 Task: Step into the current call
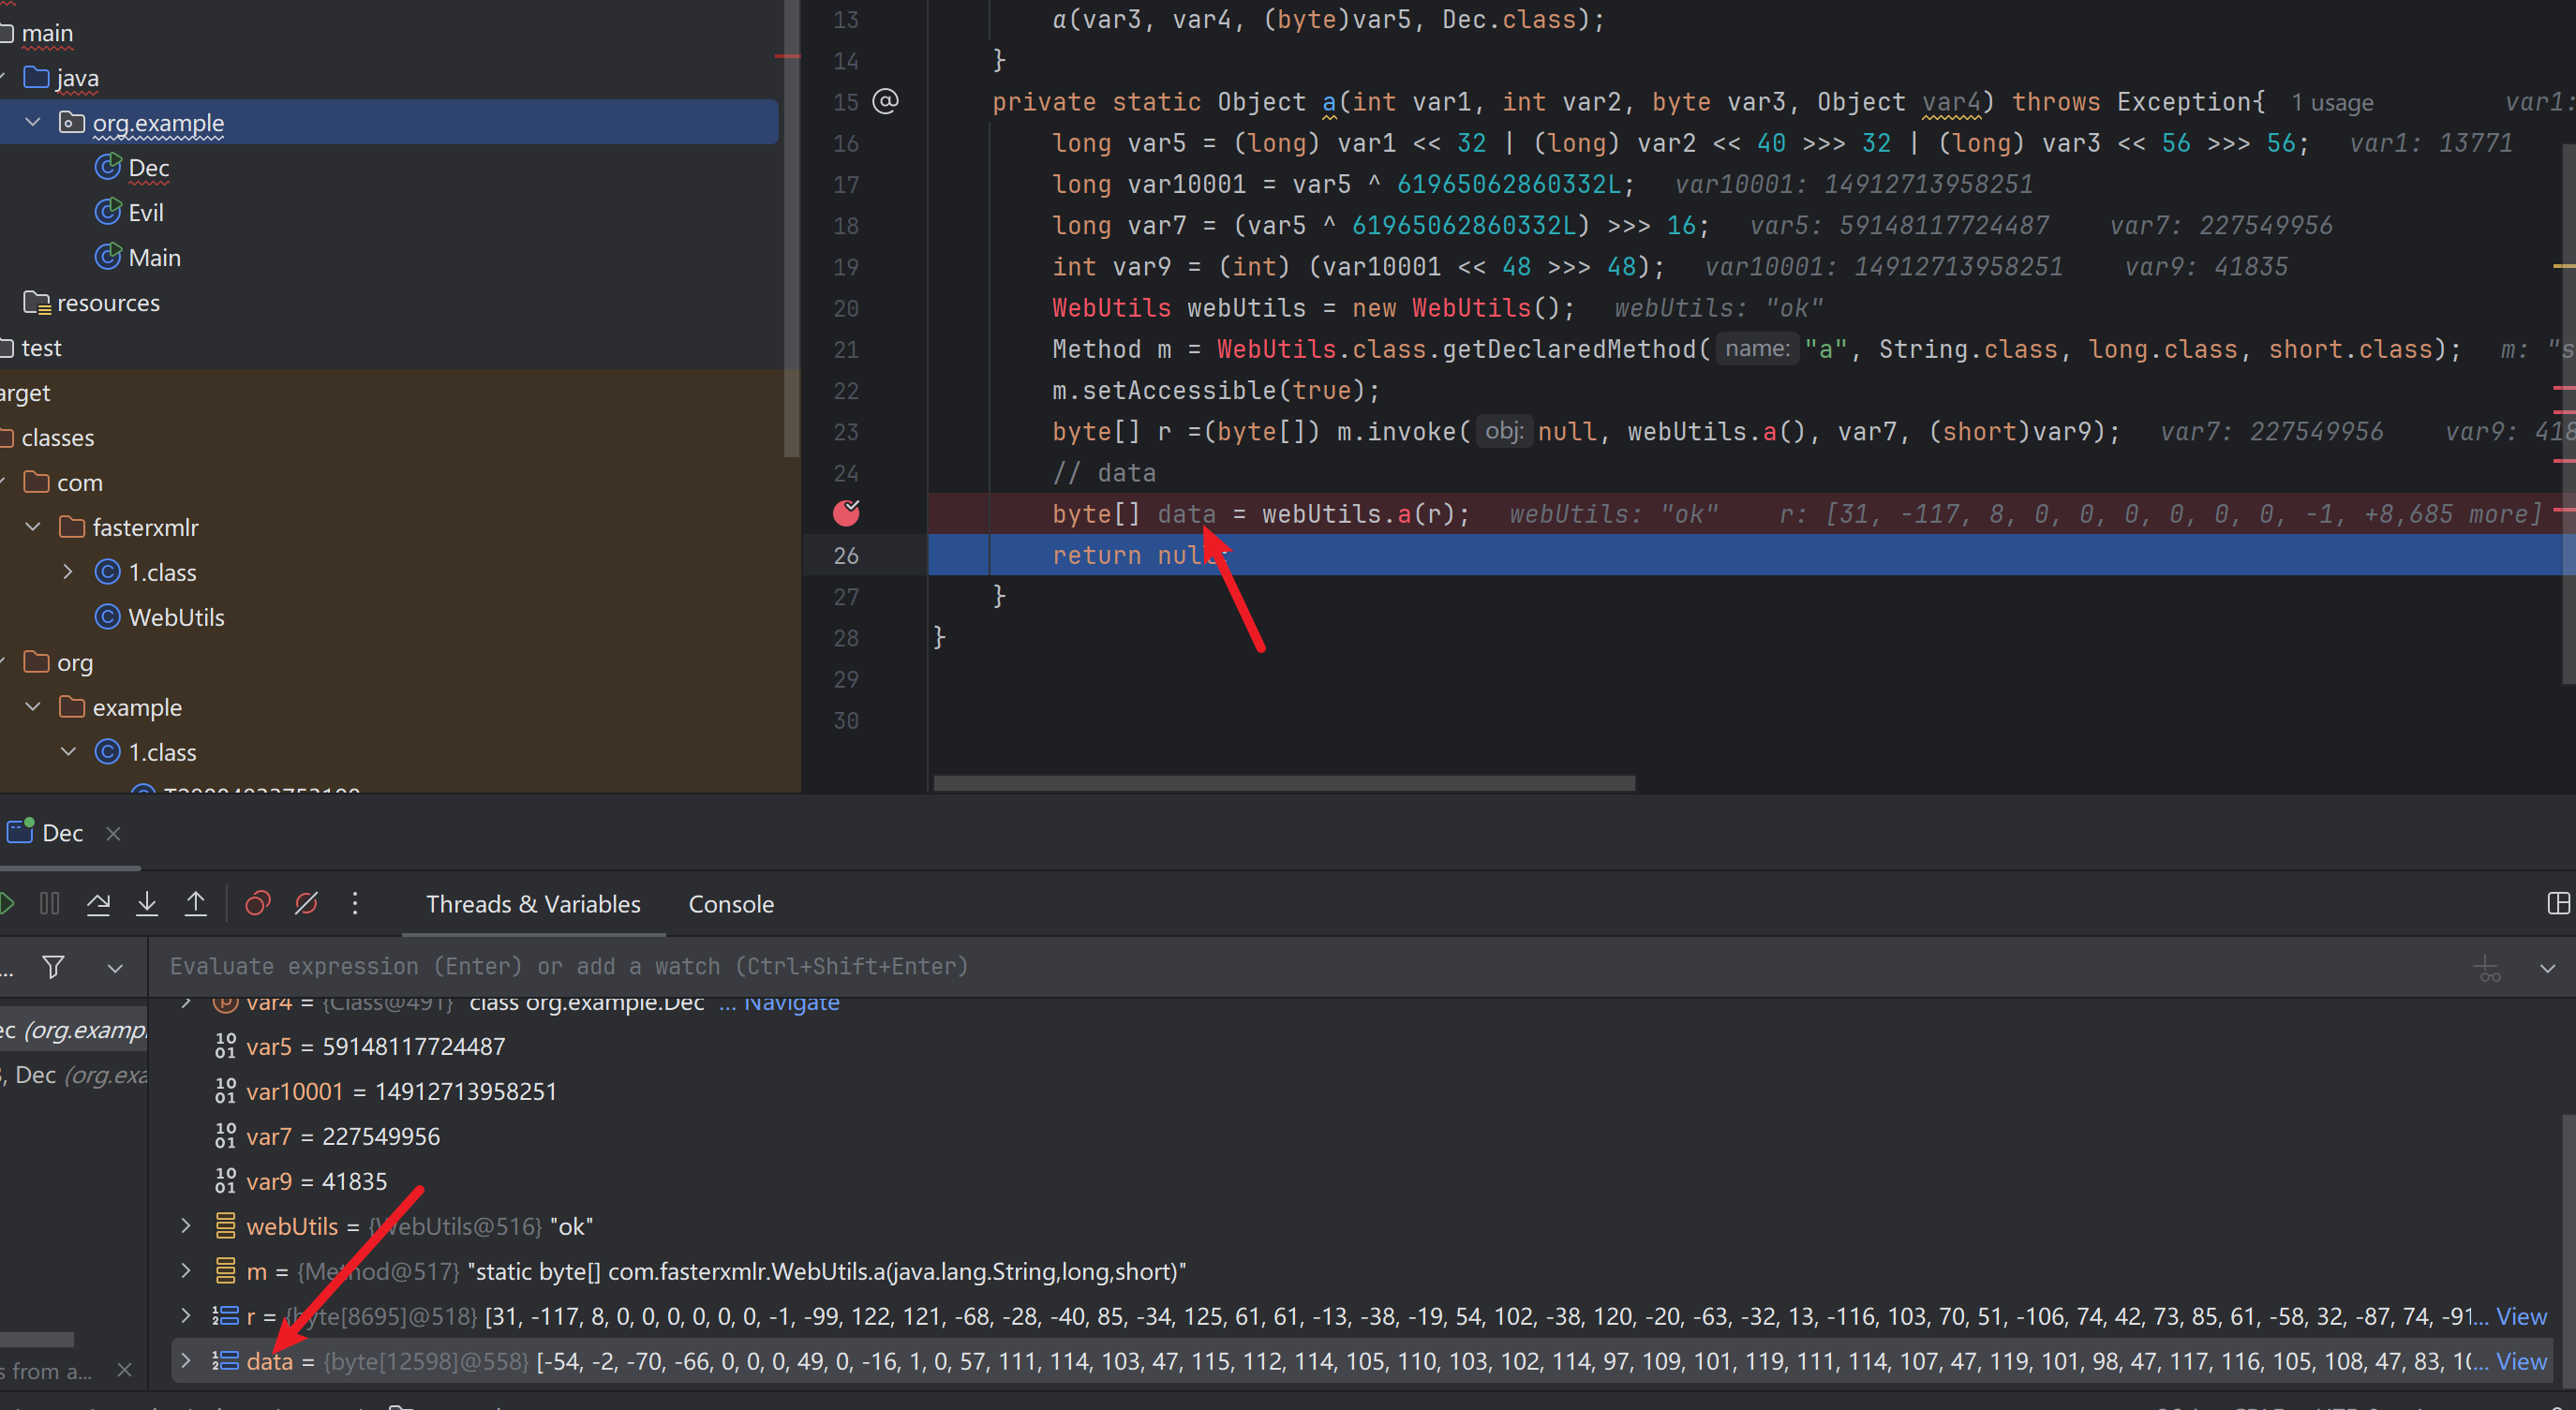point(147,904)
